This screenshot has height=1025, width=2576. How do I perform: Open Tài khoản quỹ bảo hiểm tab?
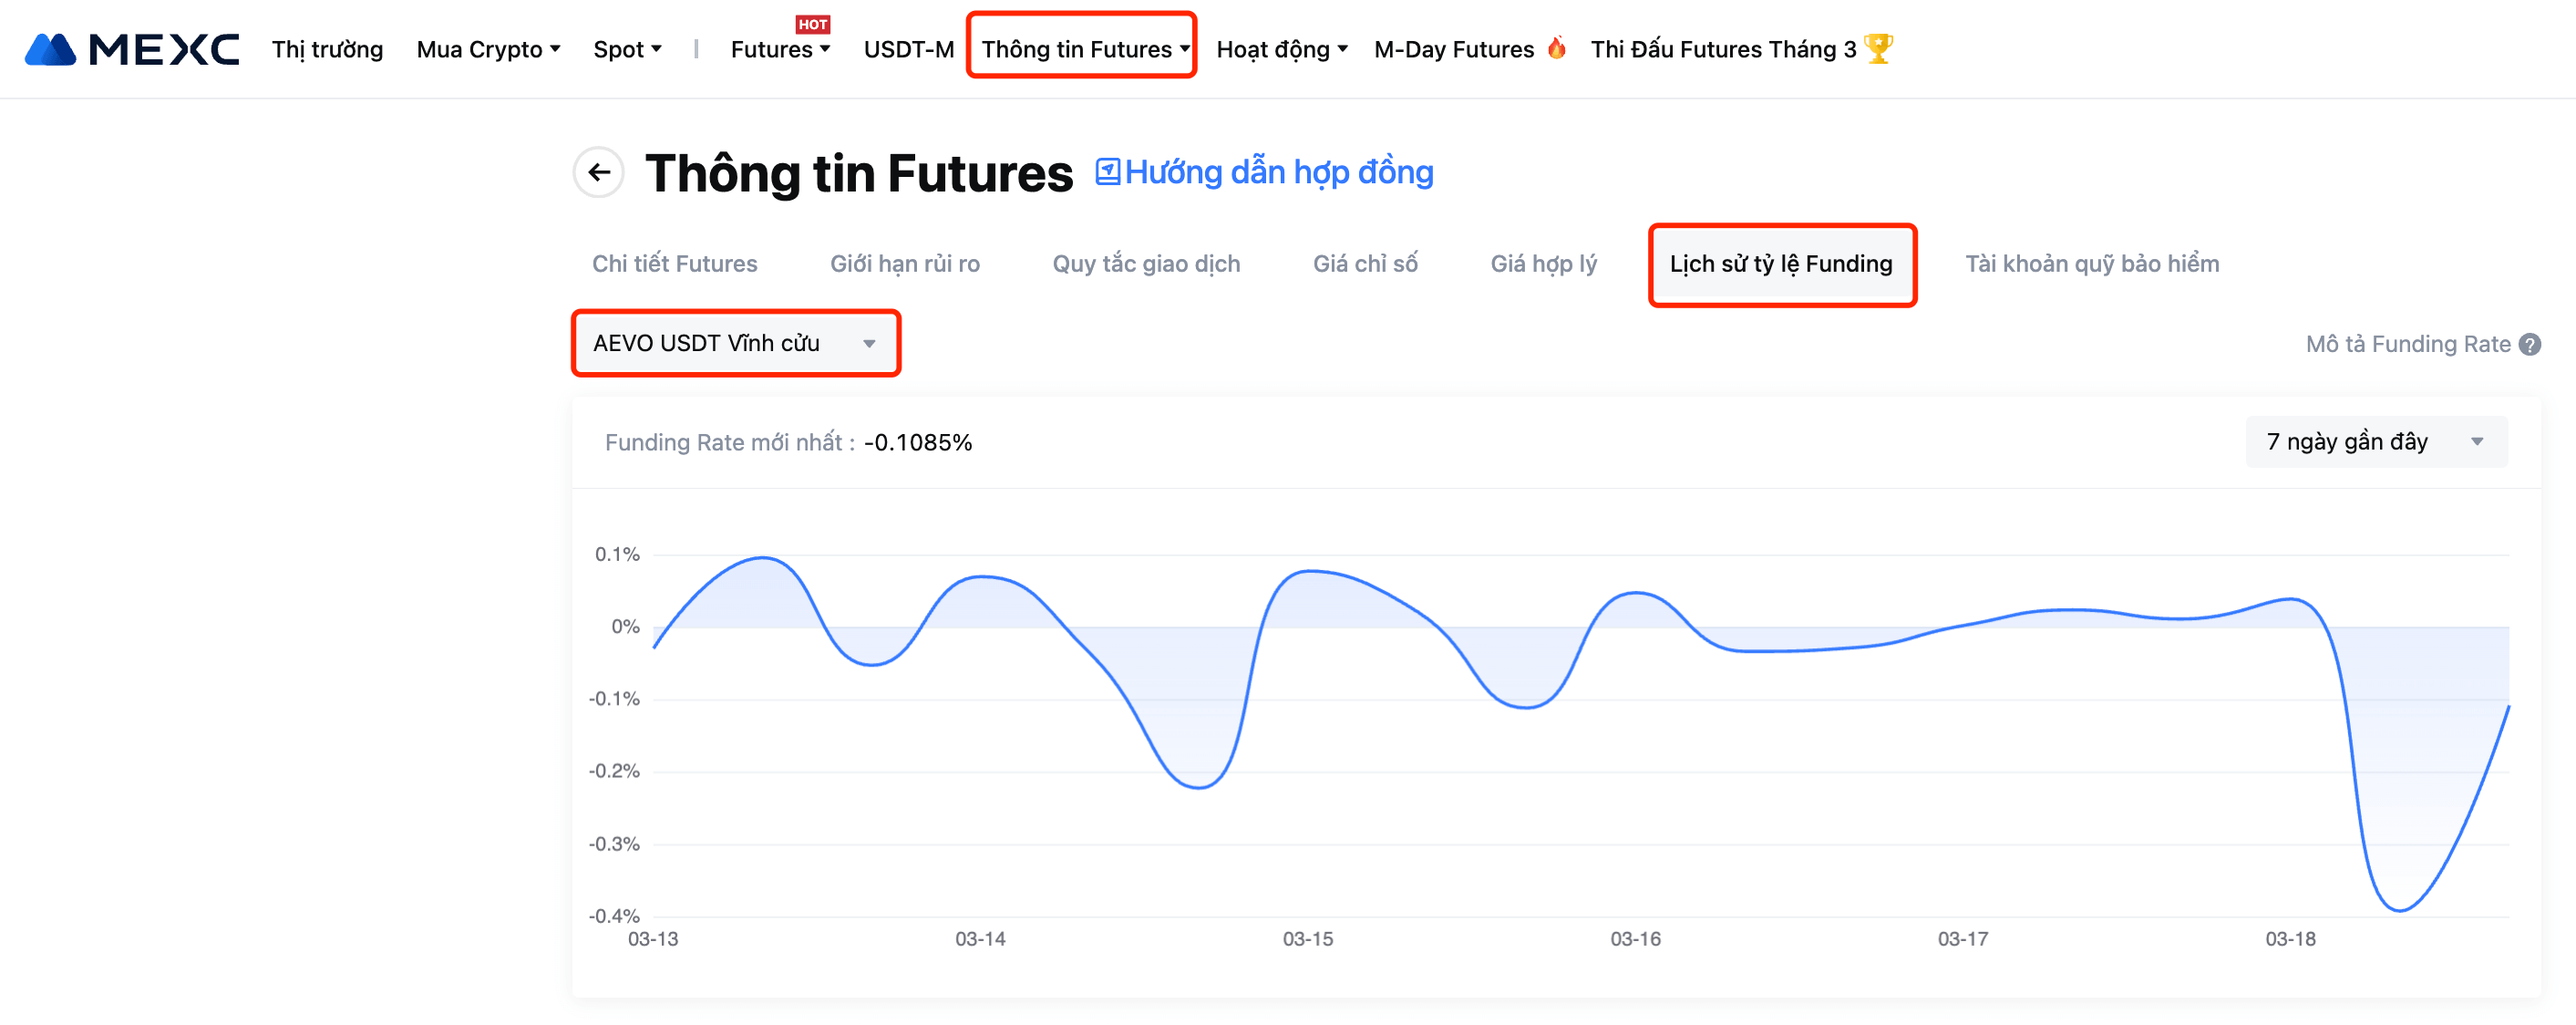[x=2091, y=263]
